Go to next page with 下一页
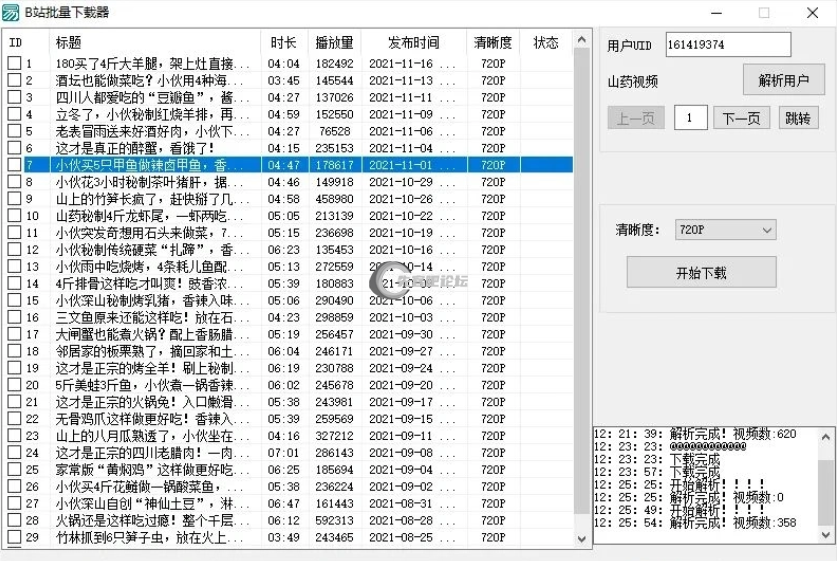Viewport: 837px width, 561px height. [x=741, y=118]
